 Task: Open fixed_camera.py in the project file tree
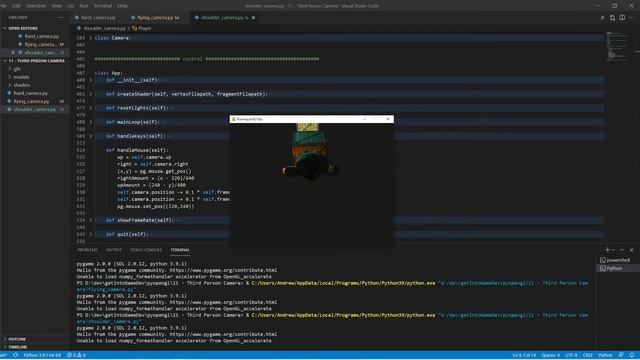(x=31, y=93)
